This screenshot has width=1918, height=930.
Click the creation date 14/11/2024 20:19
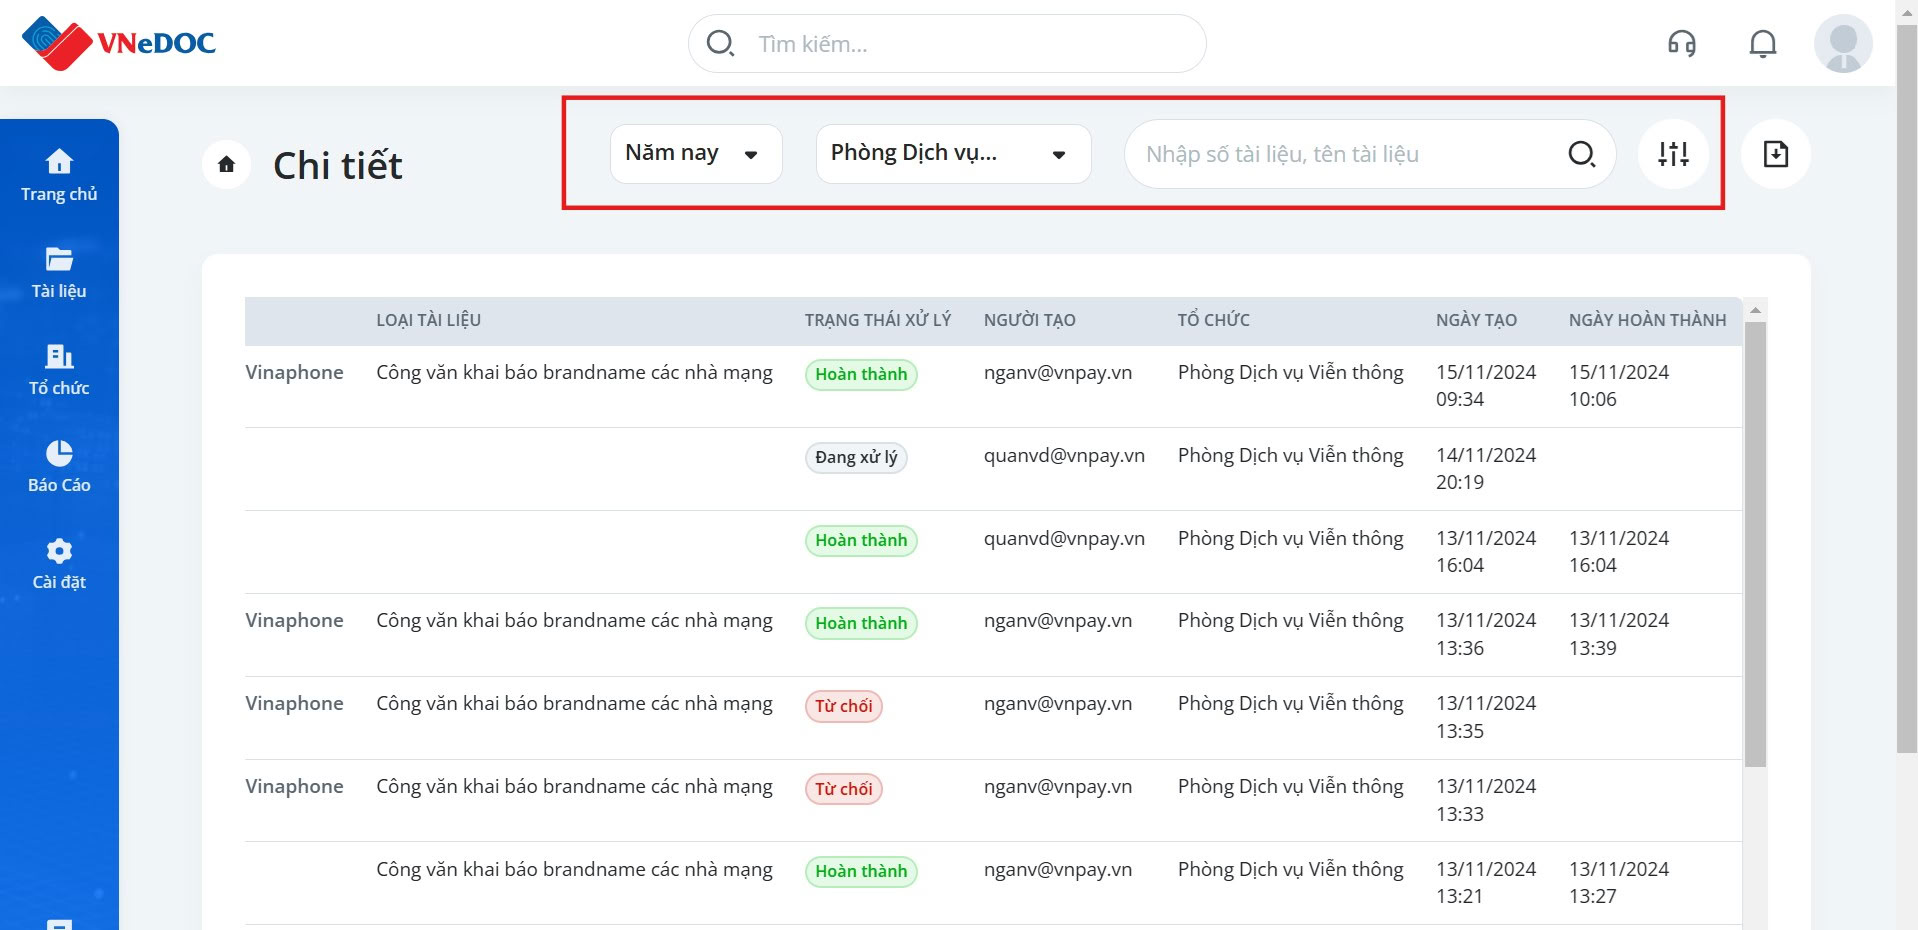pos(1486,468)
